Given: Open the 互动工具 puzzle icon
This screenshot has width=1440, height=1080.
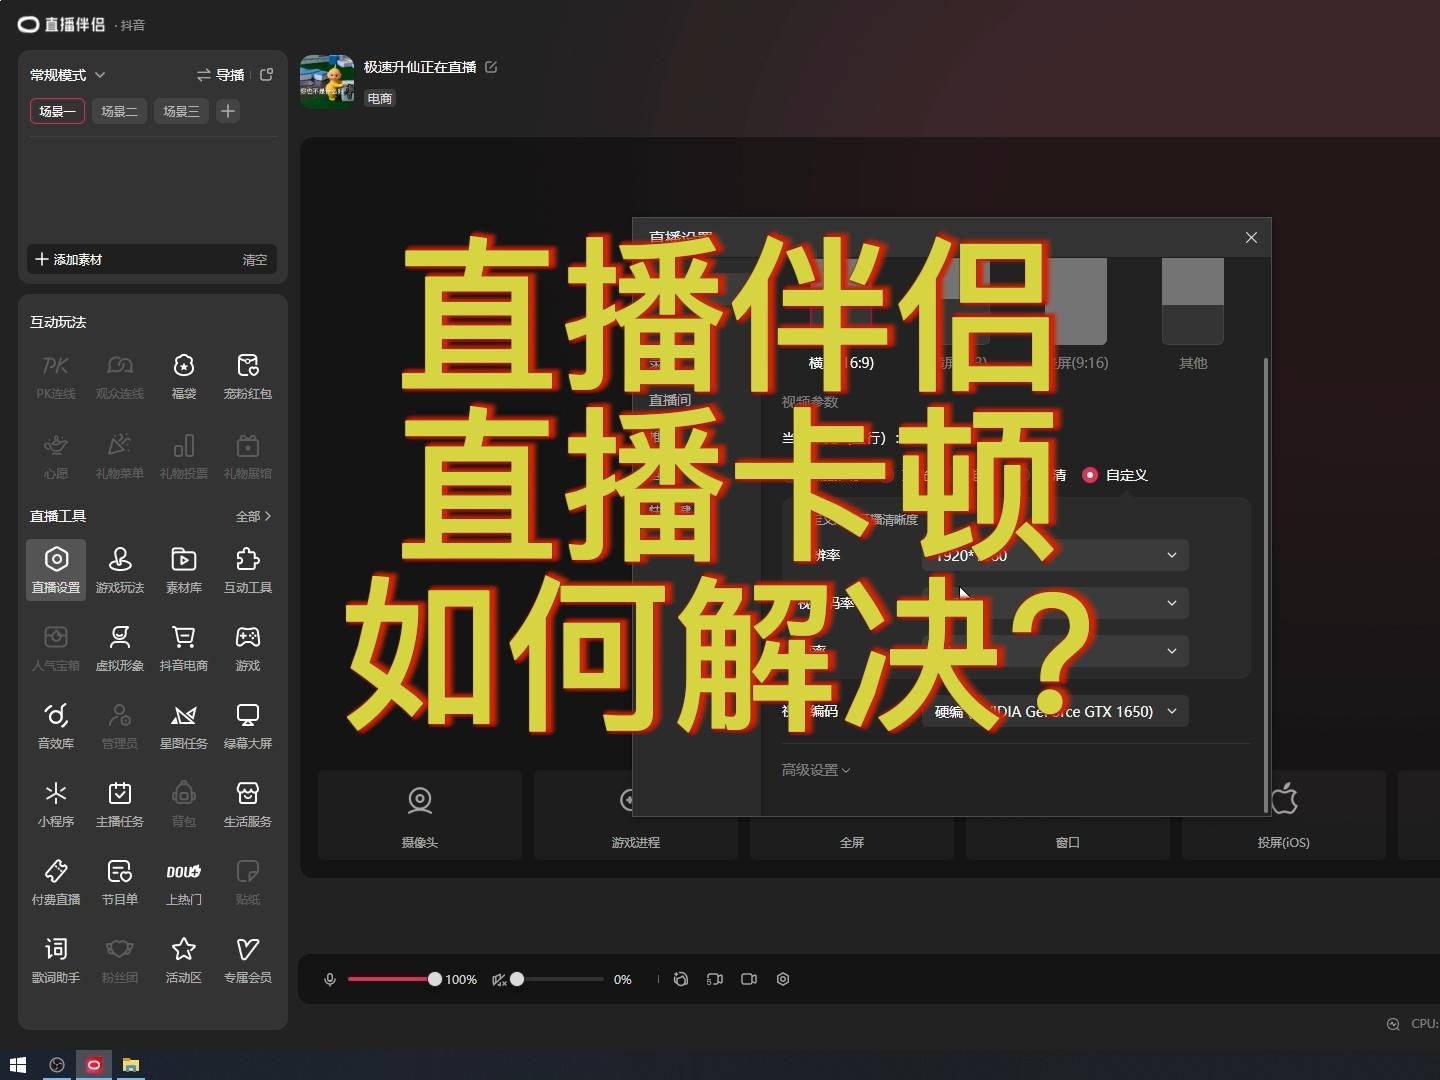Looking at the screenshot, I should [248, 570].
